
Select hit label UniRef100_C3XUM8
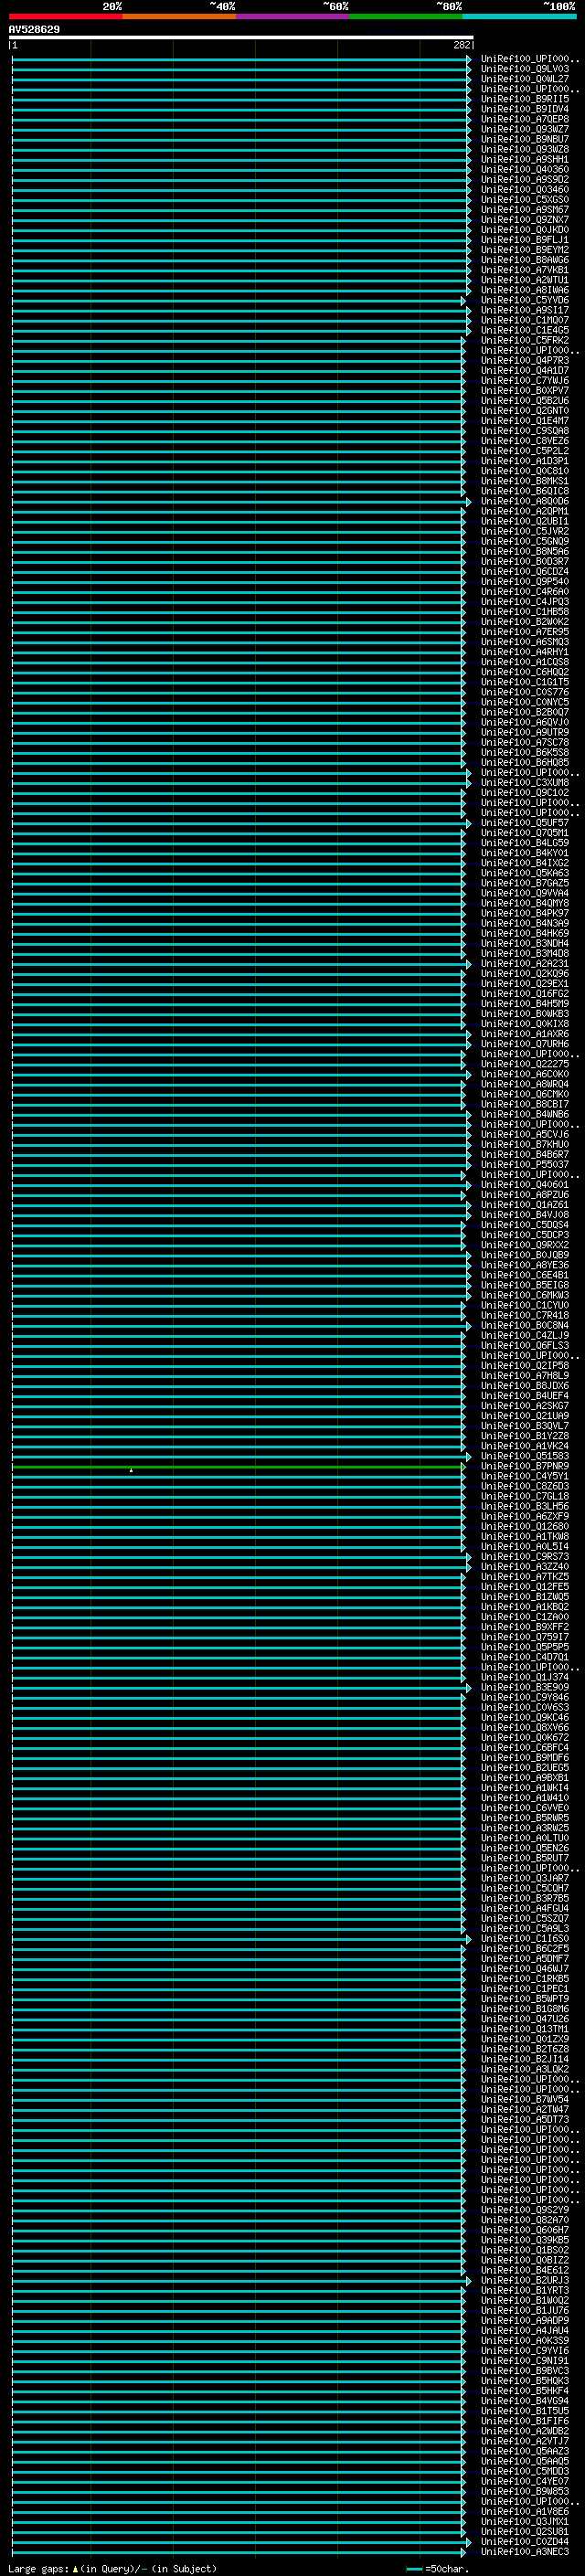click(524, 782)
